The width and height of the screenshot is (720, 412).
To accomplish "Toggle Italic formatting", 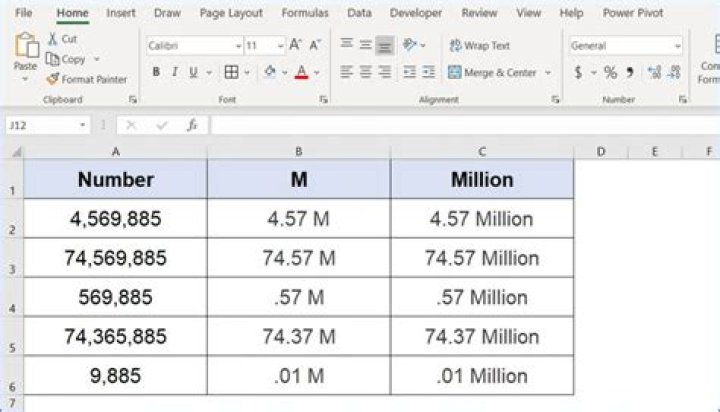I will (x=174, y=72).
